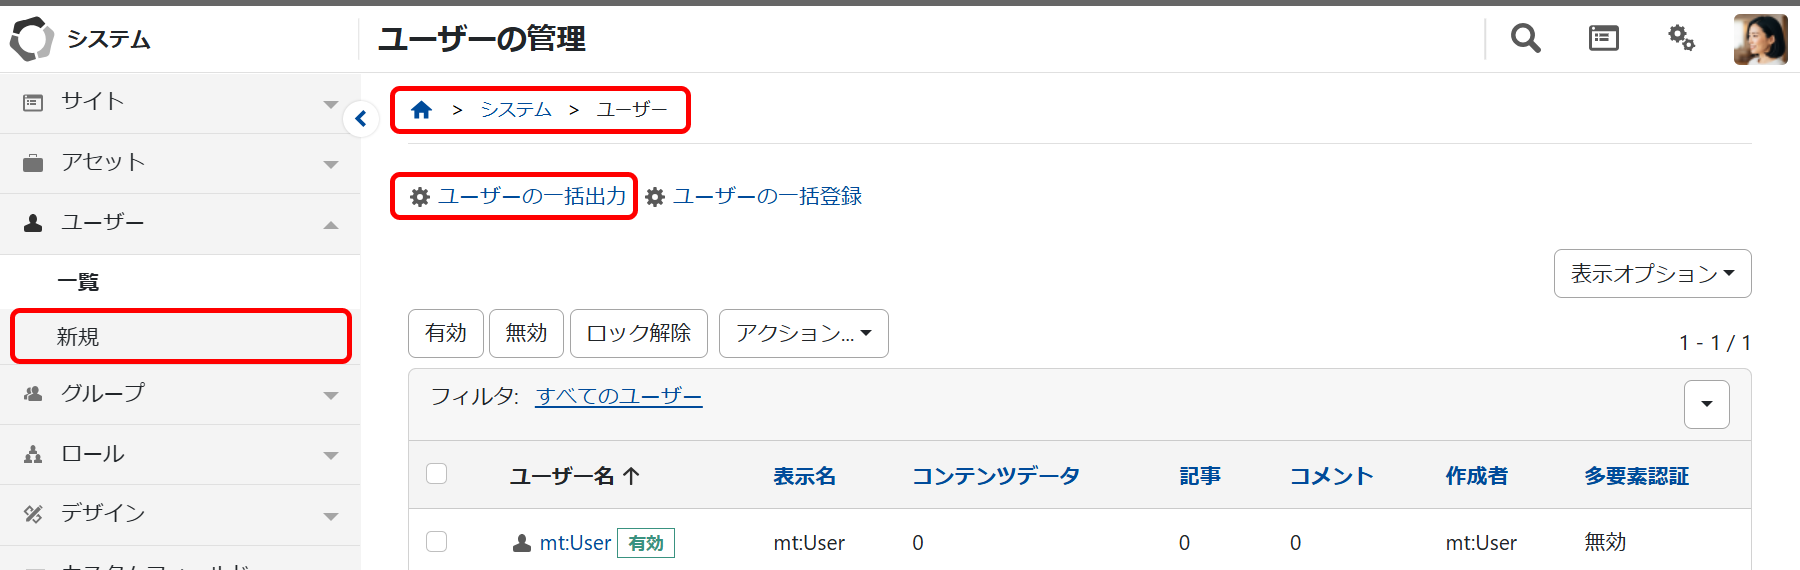Click the user profile avatar
Screen dimensions: 1800x570
coord(1760,40)
